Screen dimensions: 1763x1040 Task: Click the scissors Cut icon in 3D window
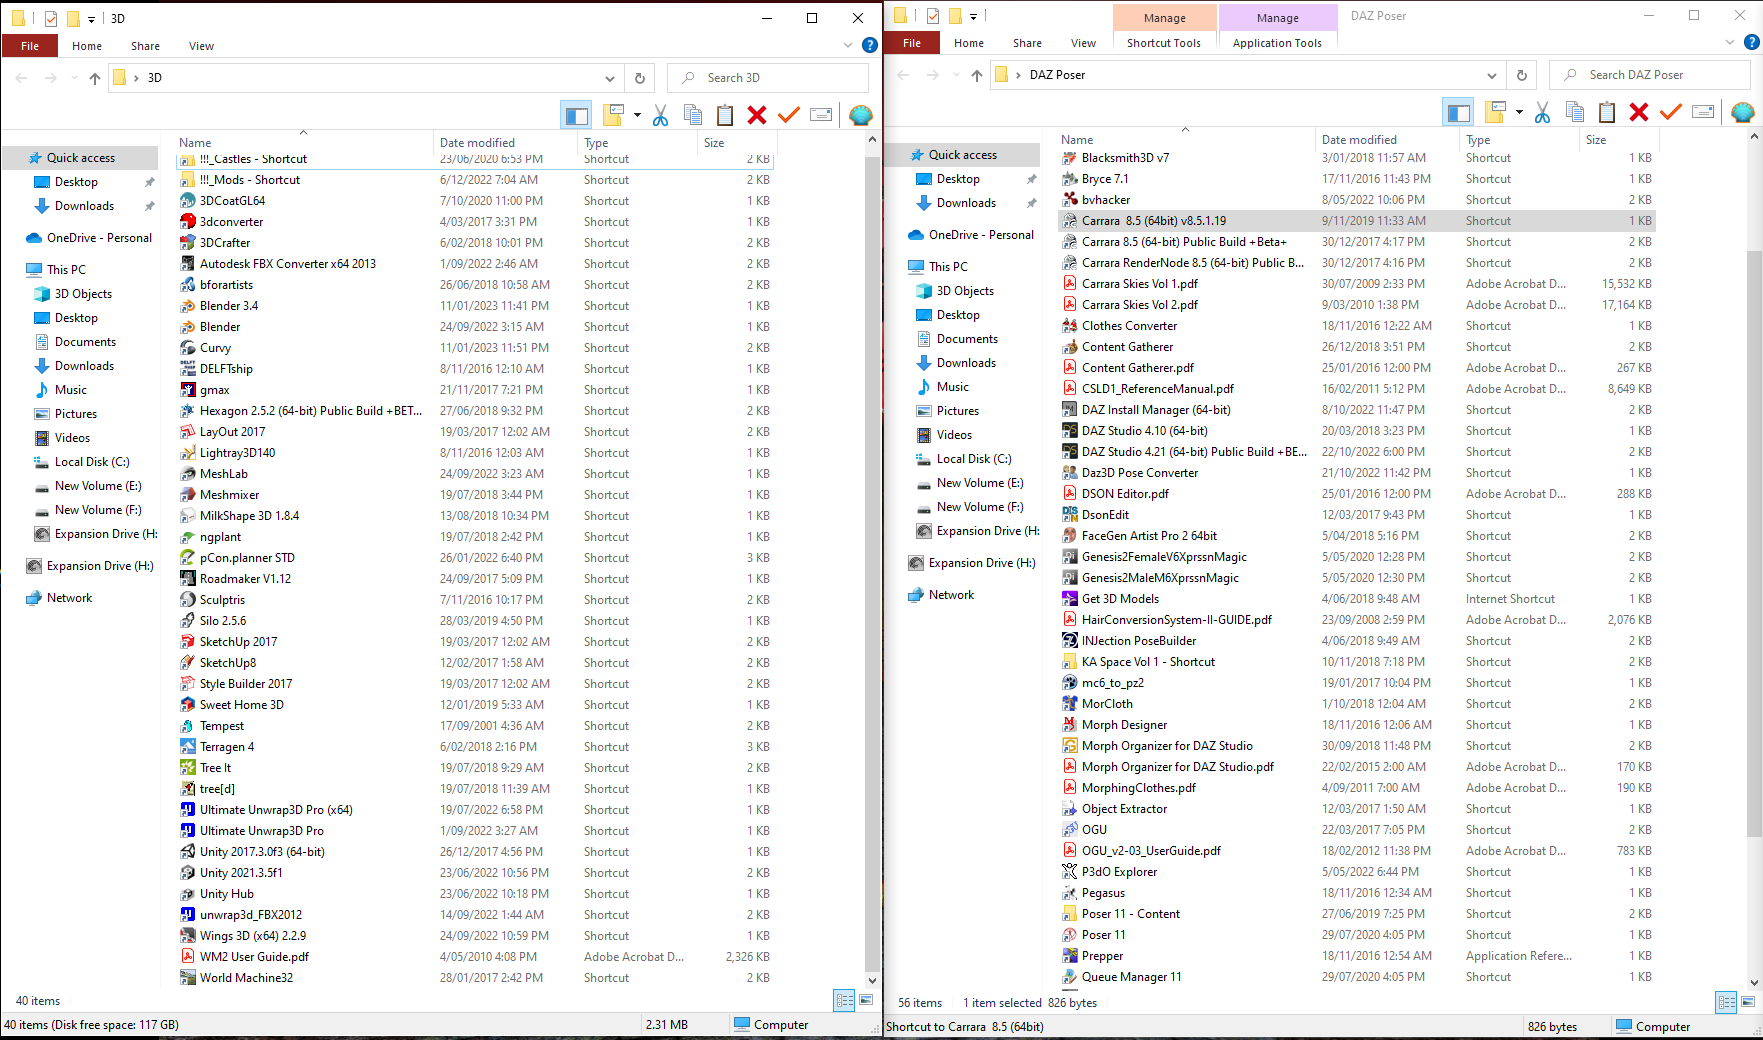click(660, 115)
